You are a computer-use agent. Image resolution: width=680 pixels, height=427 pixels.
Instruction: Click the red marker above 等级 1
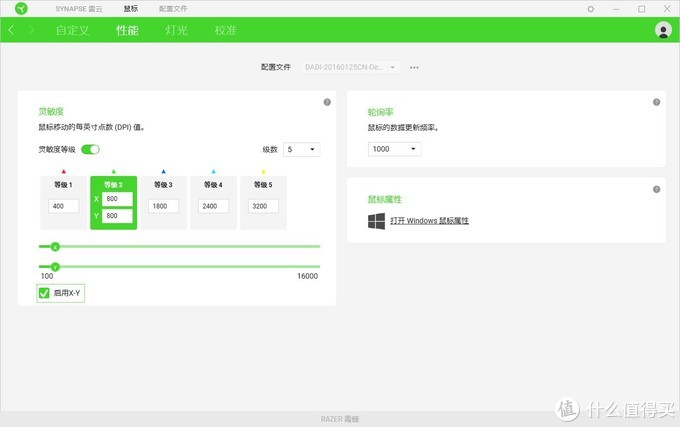click(x=64, y=172)
